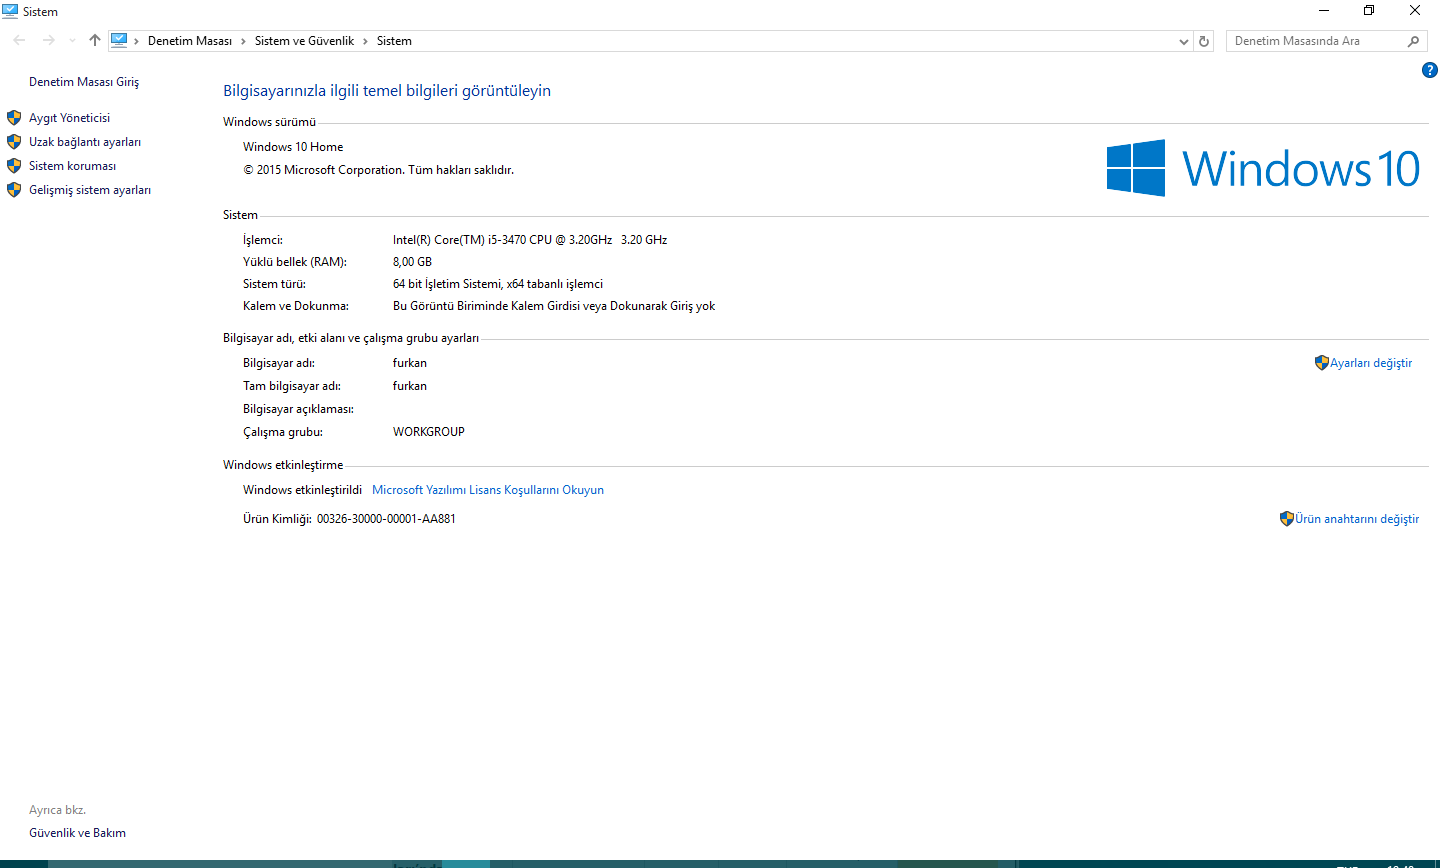
Task: Click the search magnifier icon
Action: [1413, 41]
